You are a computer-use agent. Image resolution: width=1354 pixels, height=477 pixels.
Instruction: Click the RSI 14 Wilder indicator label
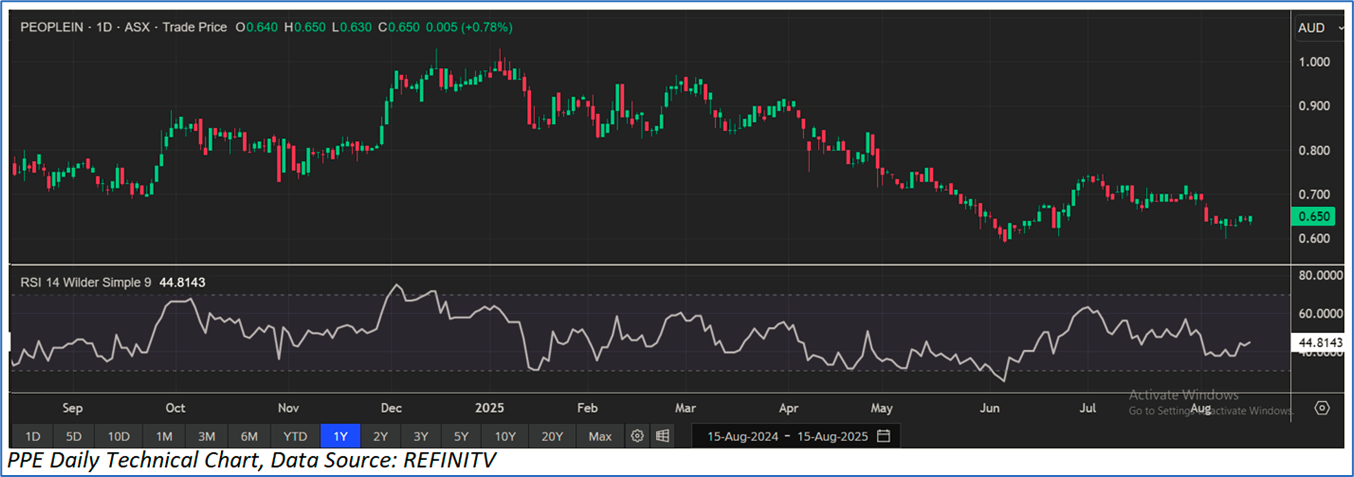tap(86, 282)
